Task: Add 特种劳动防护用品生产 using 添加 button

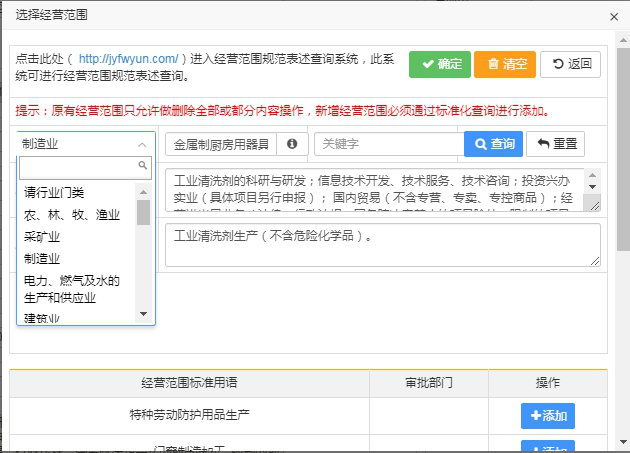Action: (x=547, y=415)
